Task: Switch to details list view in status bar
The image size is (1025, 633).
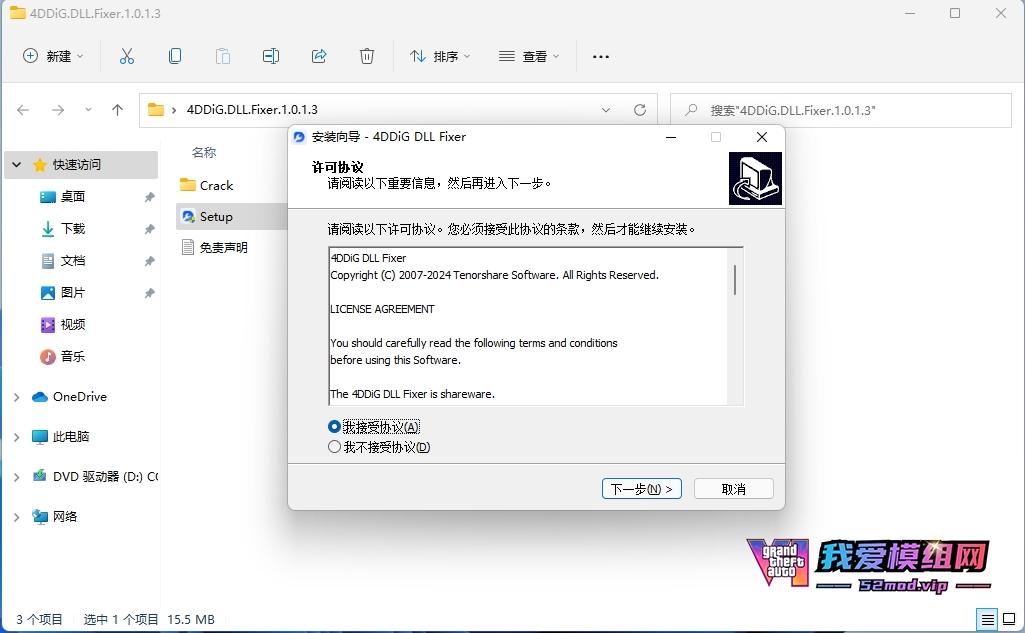Action: tap(988, 619)
